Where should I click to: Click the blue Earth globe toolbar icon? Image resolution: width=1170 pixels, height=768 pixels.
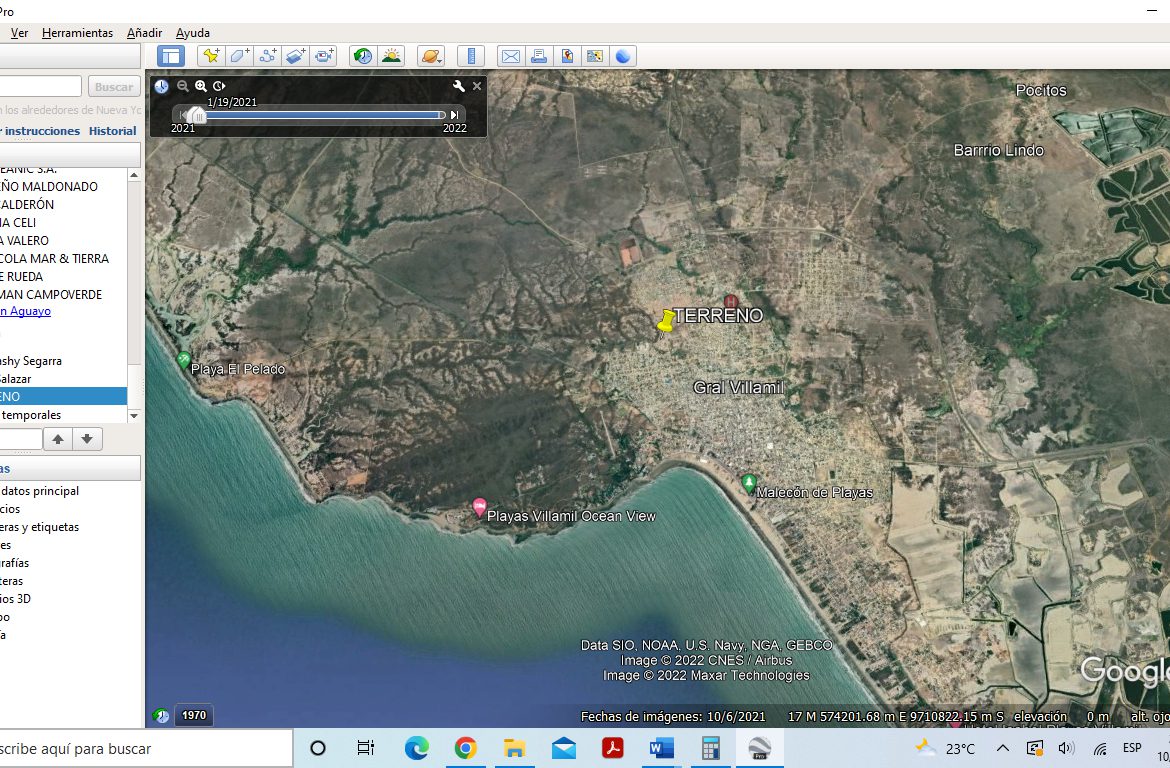click(623, 56)
